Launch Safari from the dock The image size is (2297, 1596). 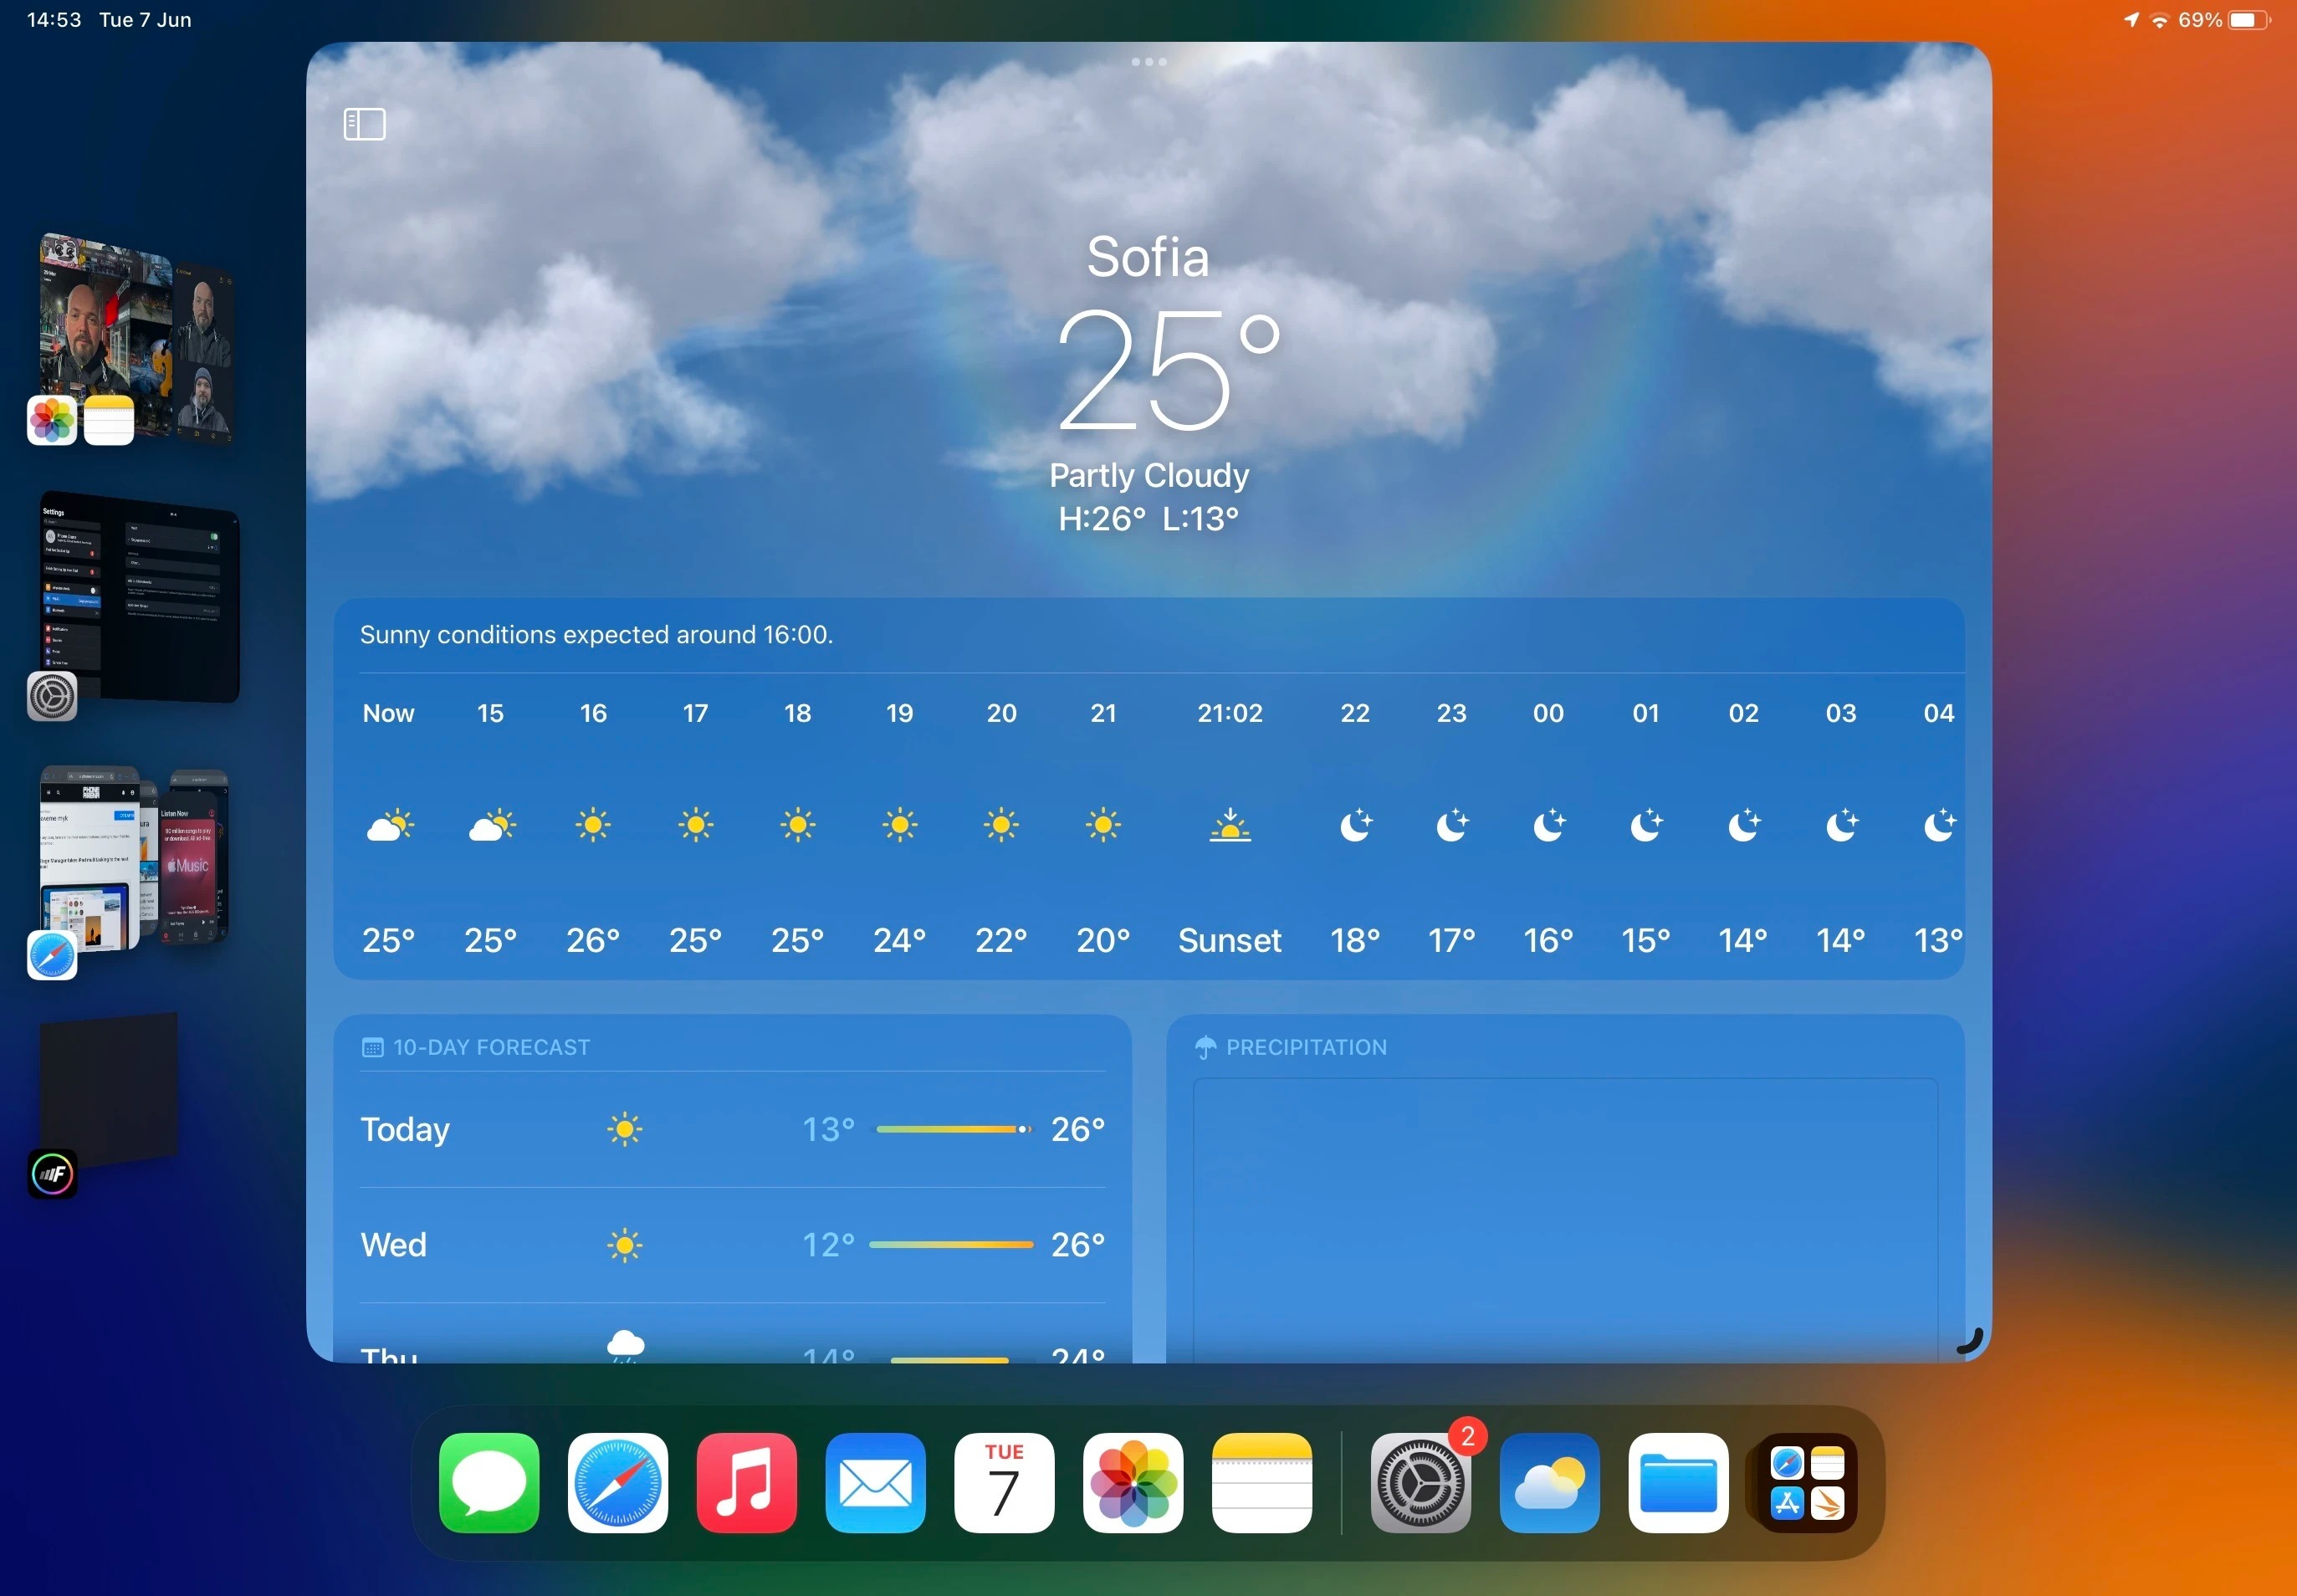(x=617, y=1482)
